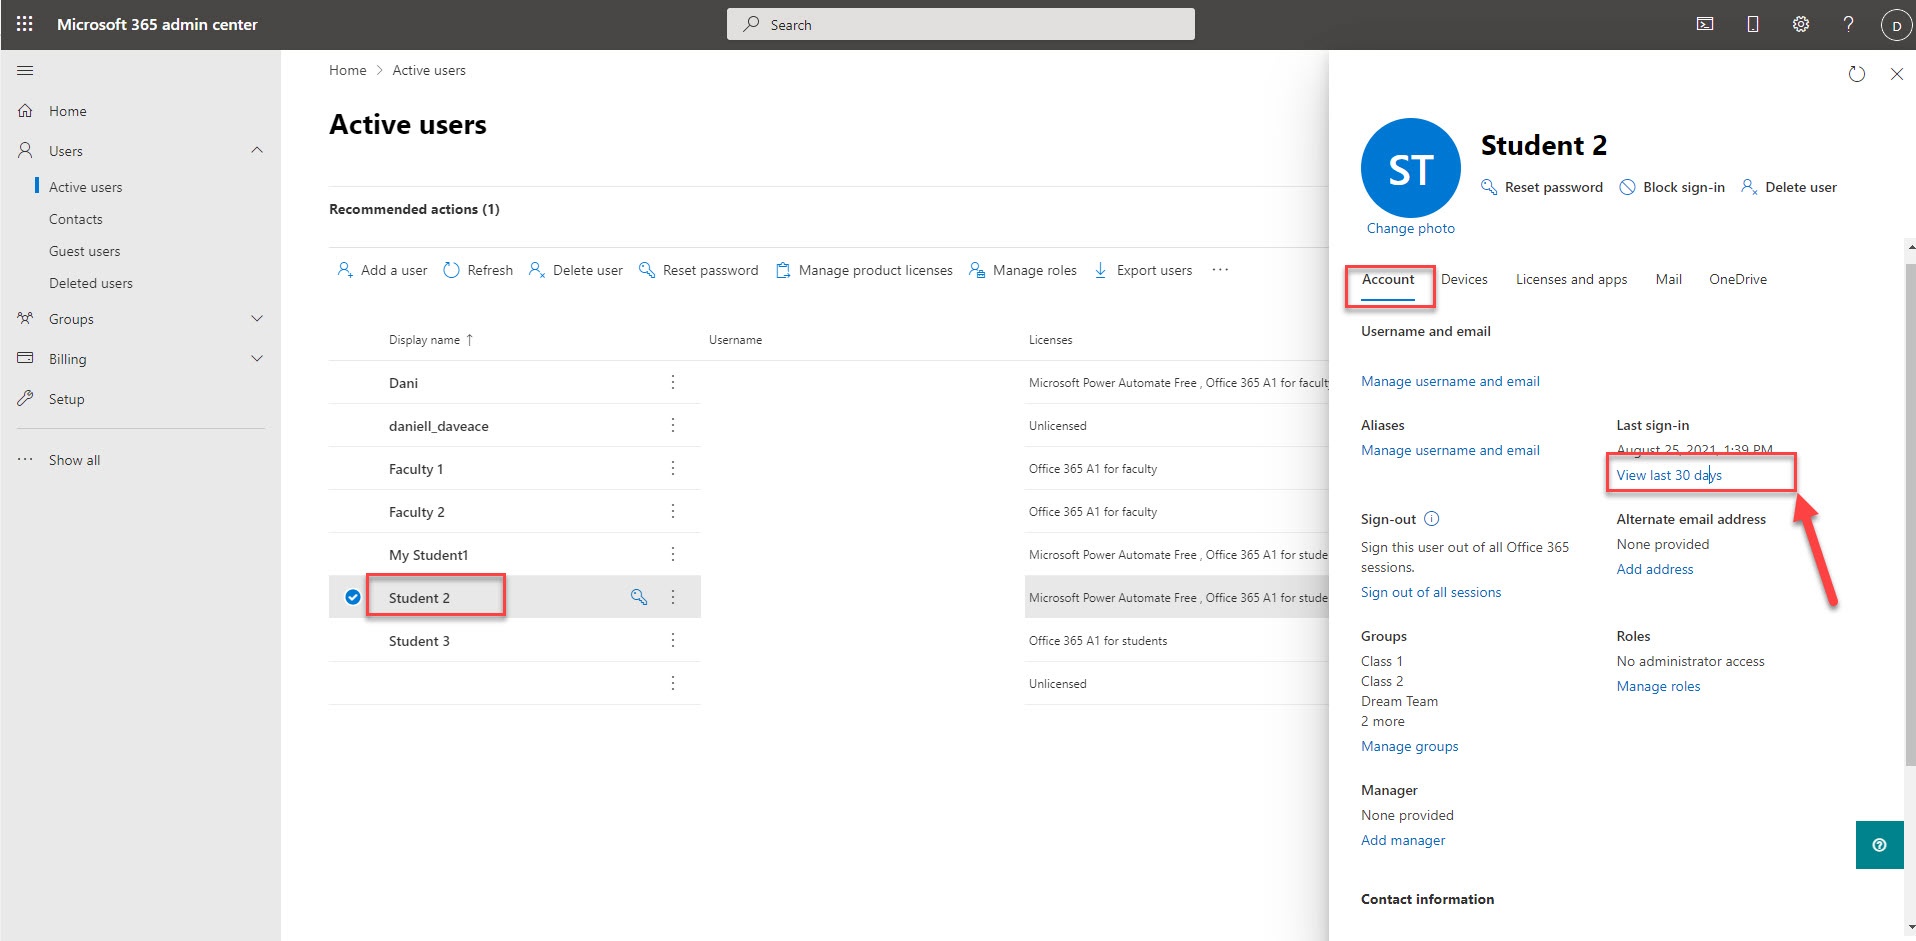Open the app launcher waffle icon
The height and width of the screenshot is (941, 1916).
25,24
